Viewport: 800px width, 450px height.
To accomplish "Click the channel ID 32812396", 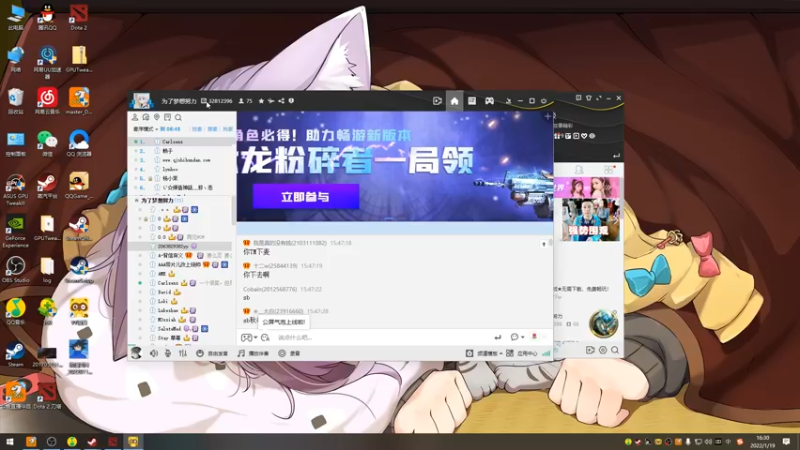I will tap(220, 101).
